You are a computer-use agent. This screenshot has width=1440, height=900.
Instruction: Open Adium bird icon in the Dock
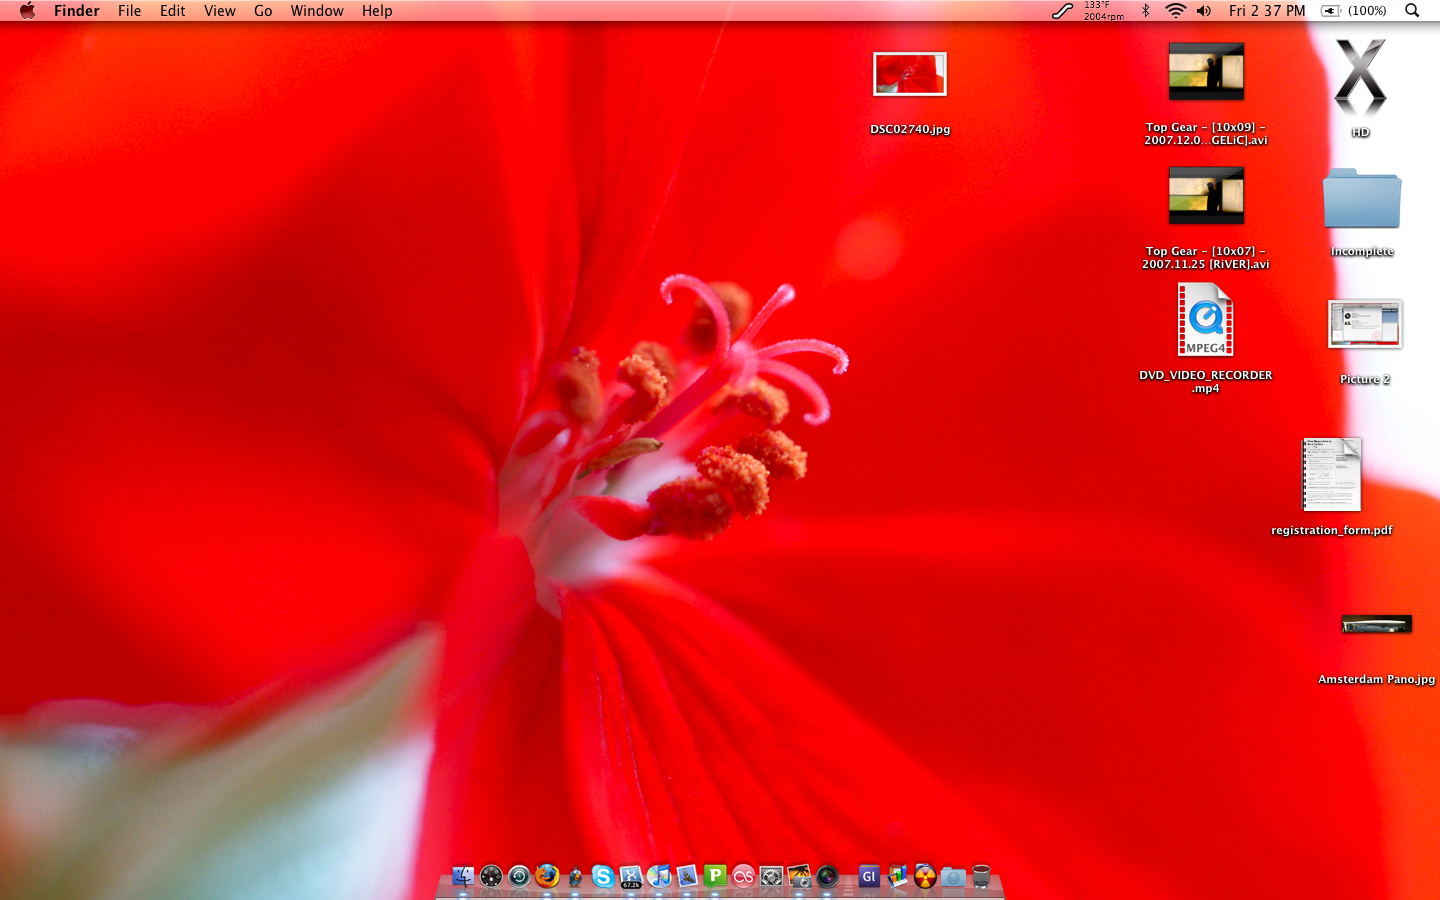pyautogui.click(x=575, y=877)
